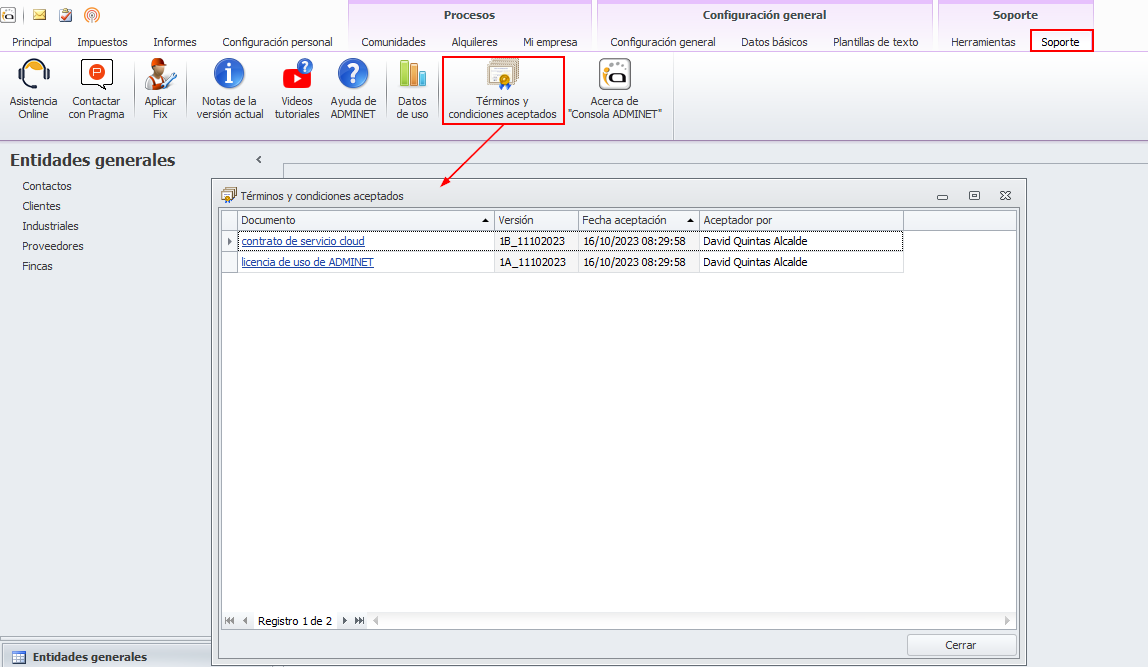Go to previous record in navigator
This screenshot has width=1148, height=667.
(245, 621)
